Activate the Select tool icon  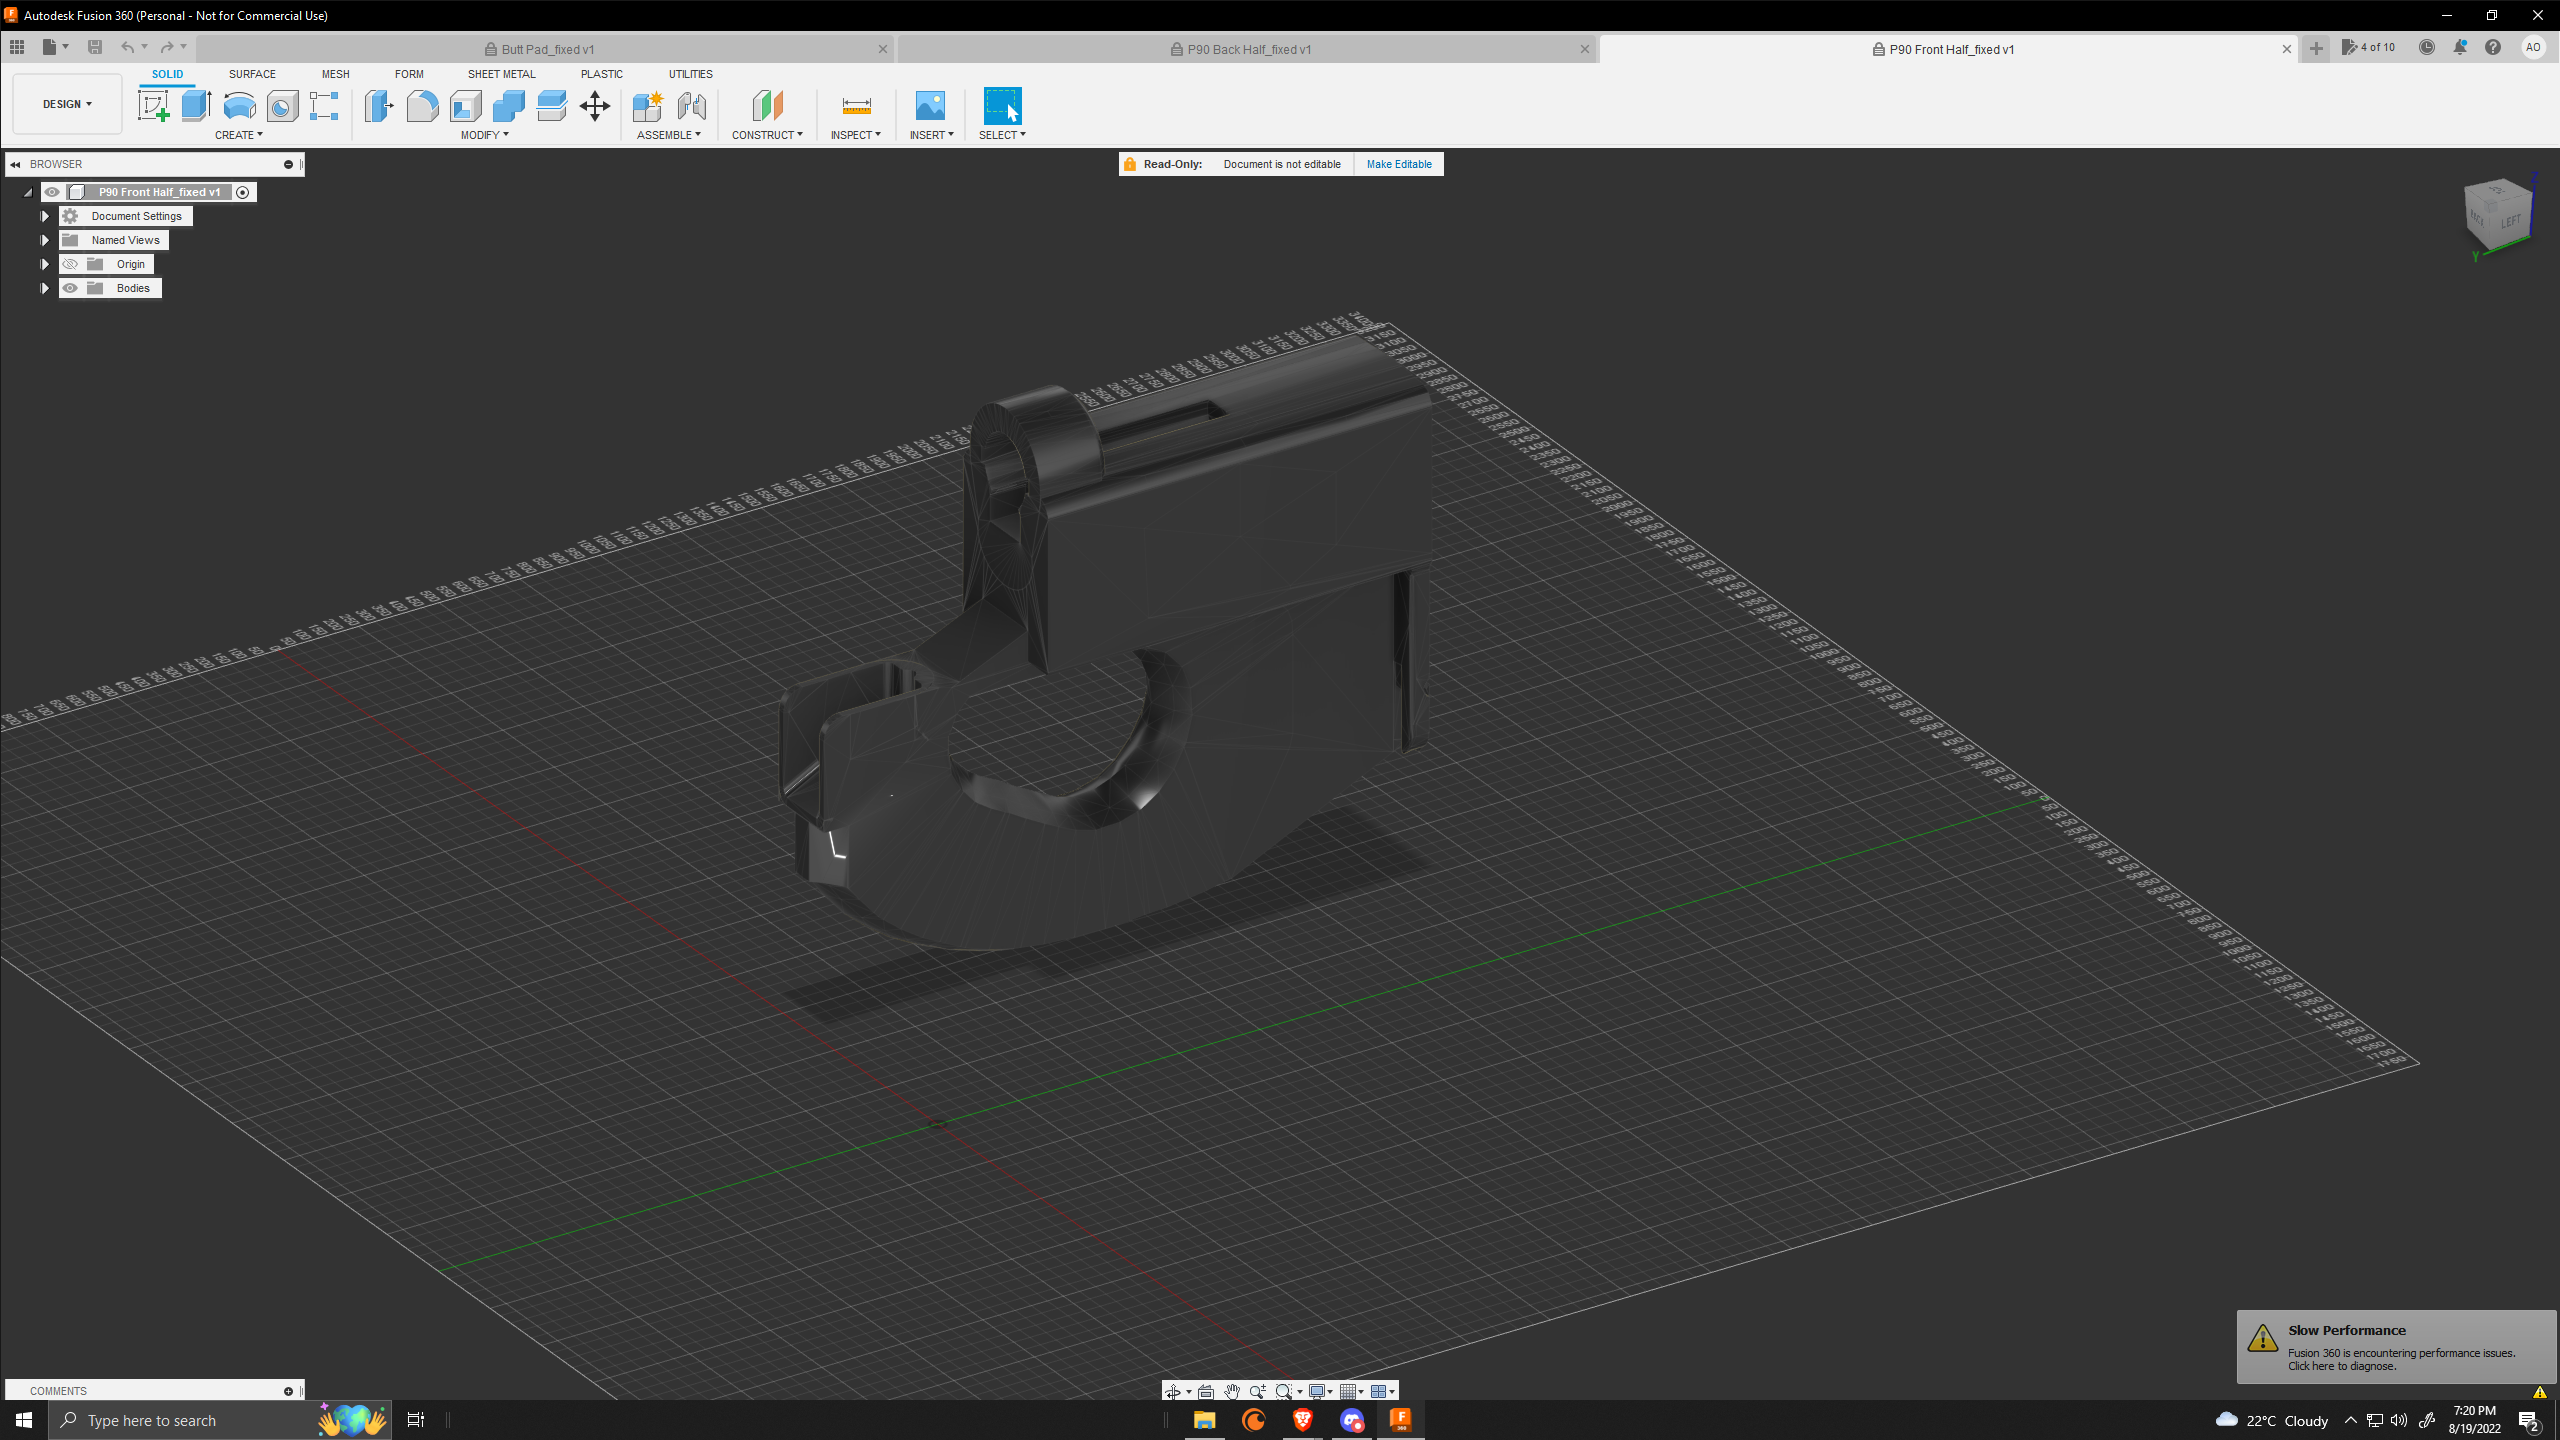1002,105
